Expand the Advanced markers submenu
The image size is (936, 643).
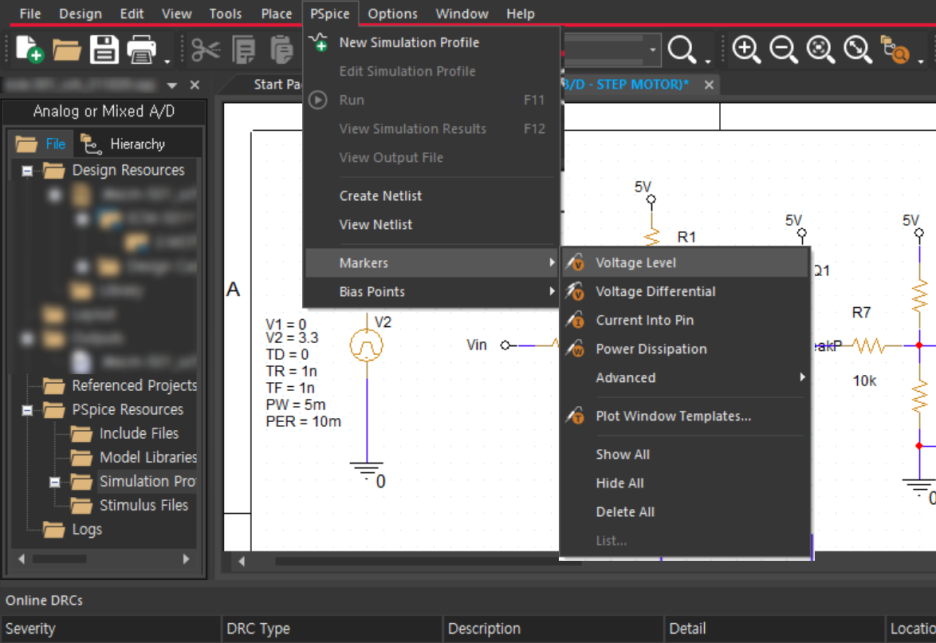point(685,377)
